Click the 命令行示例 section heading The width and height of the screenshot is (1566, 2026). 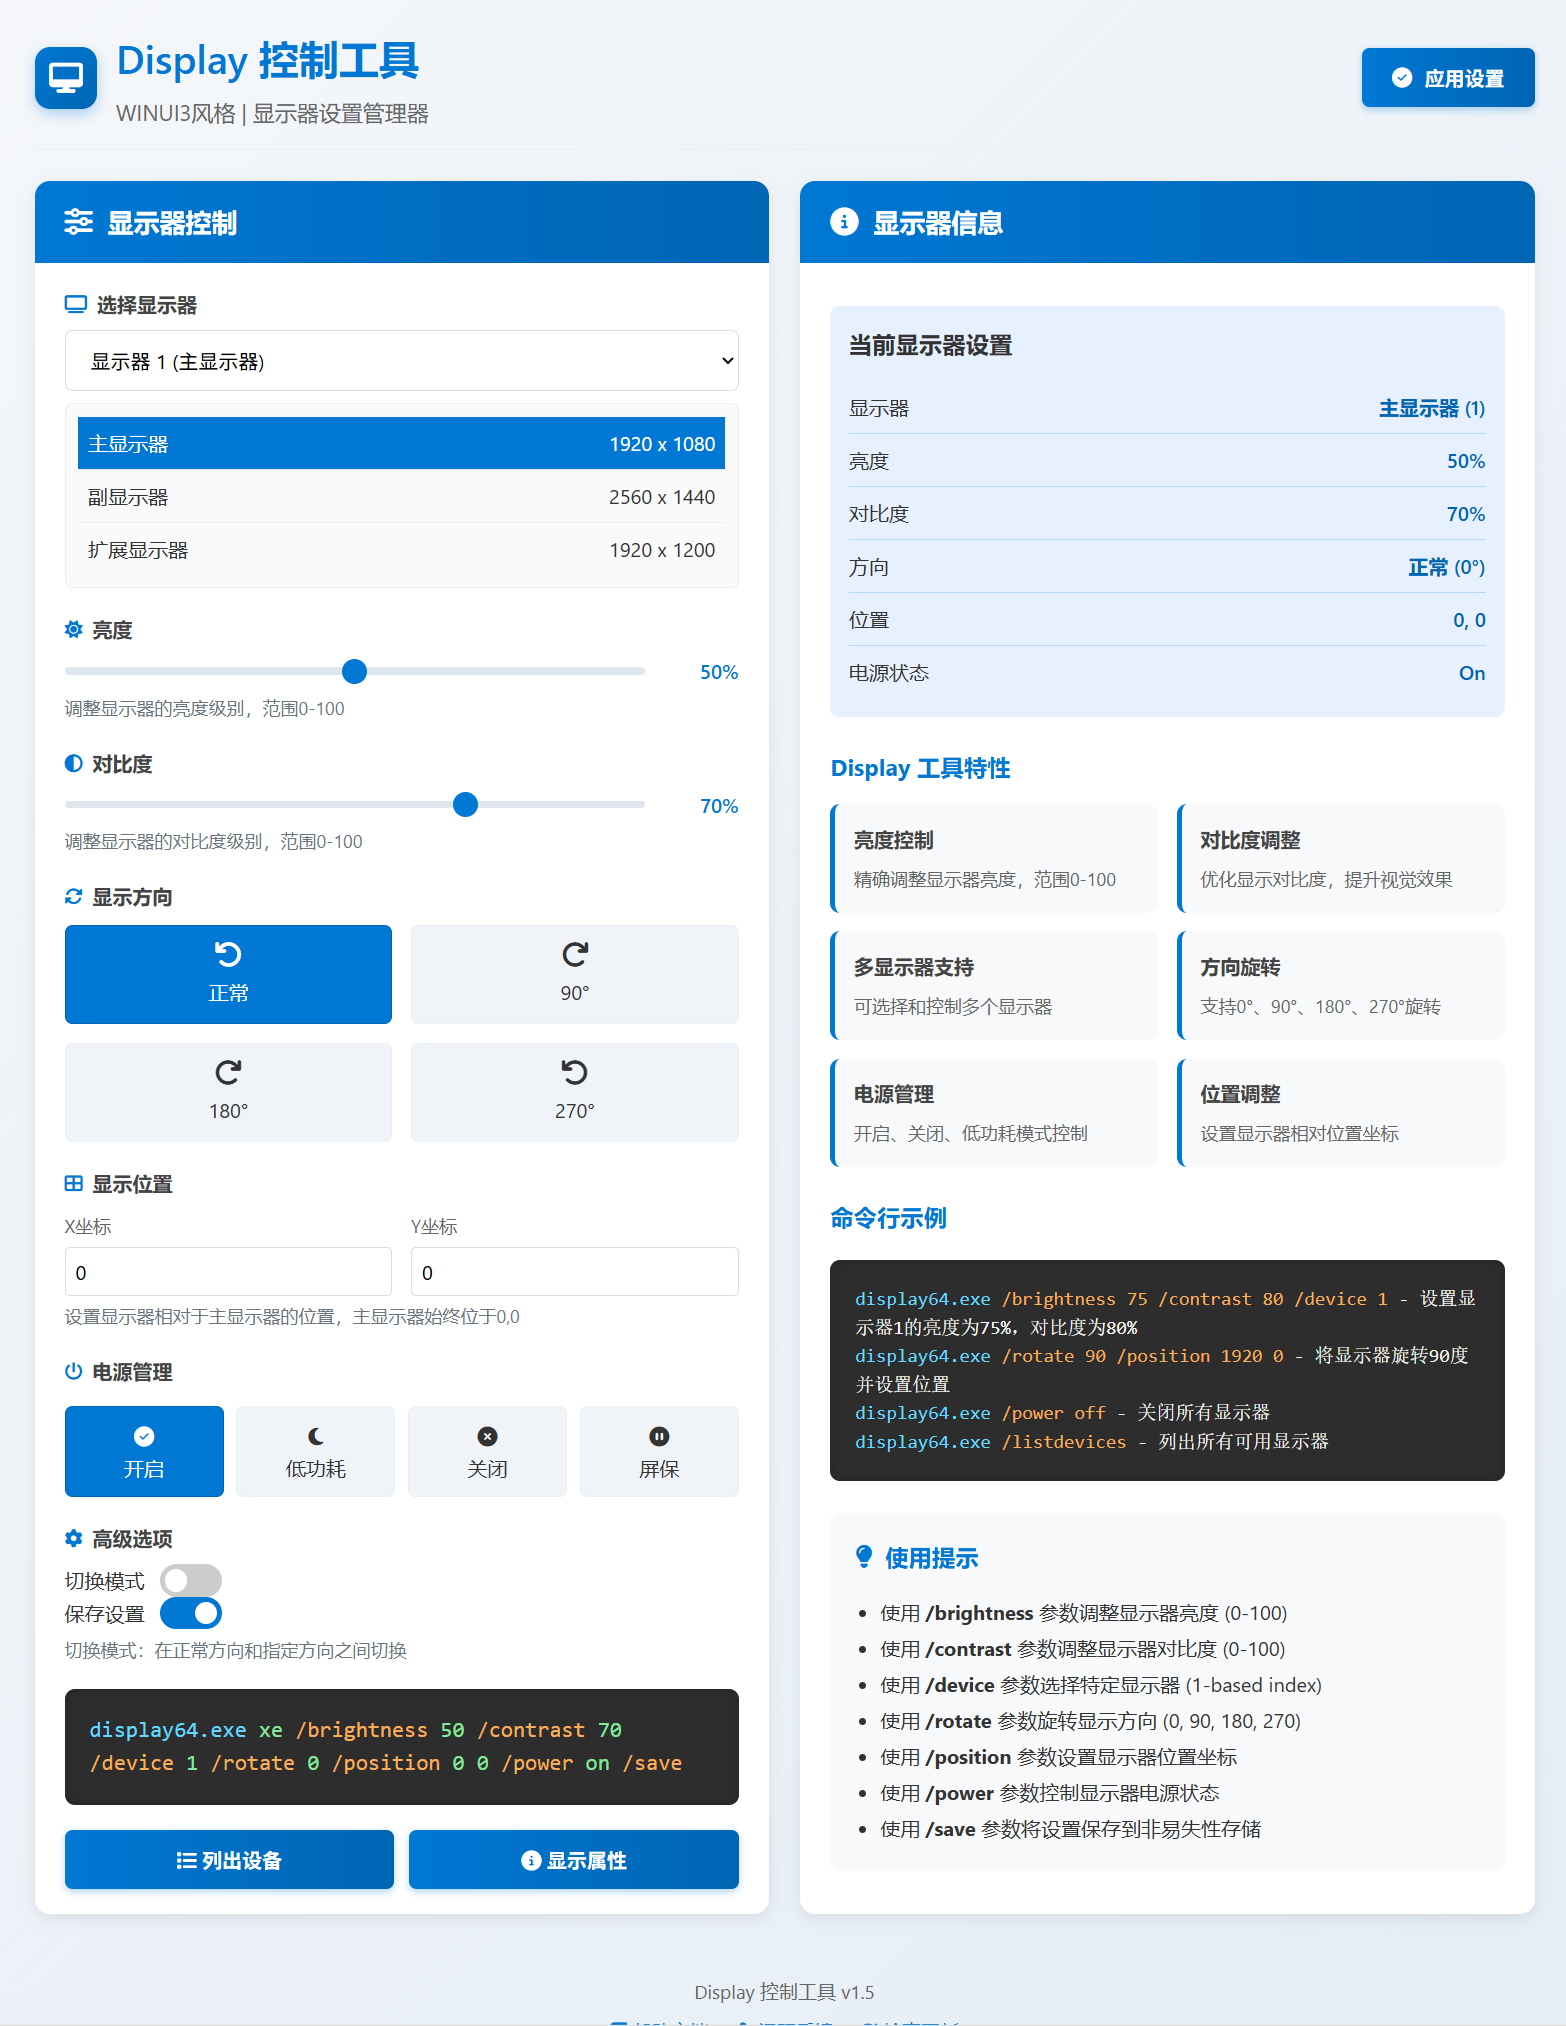click(x=888, y=1218)
